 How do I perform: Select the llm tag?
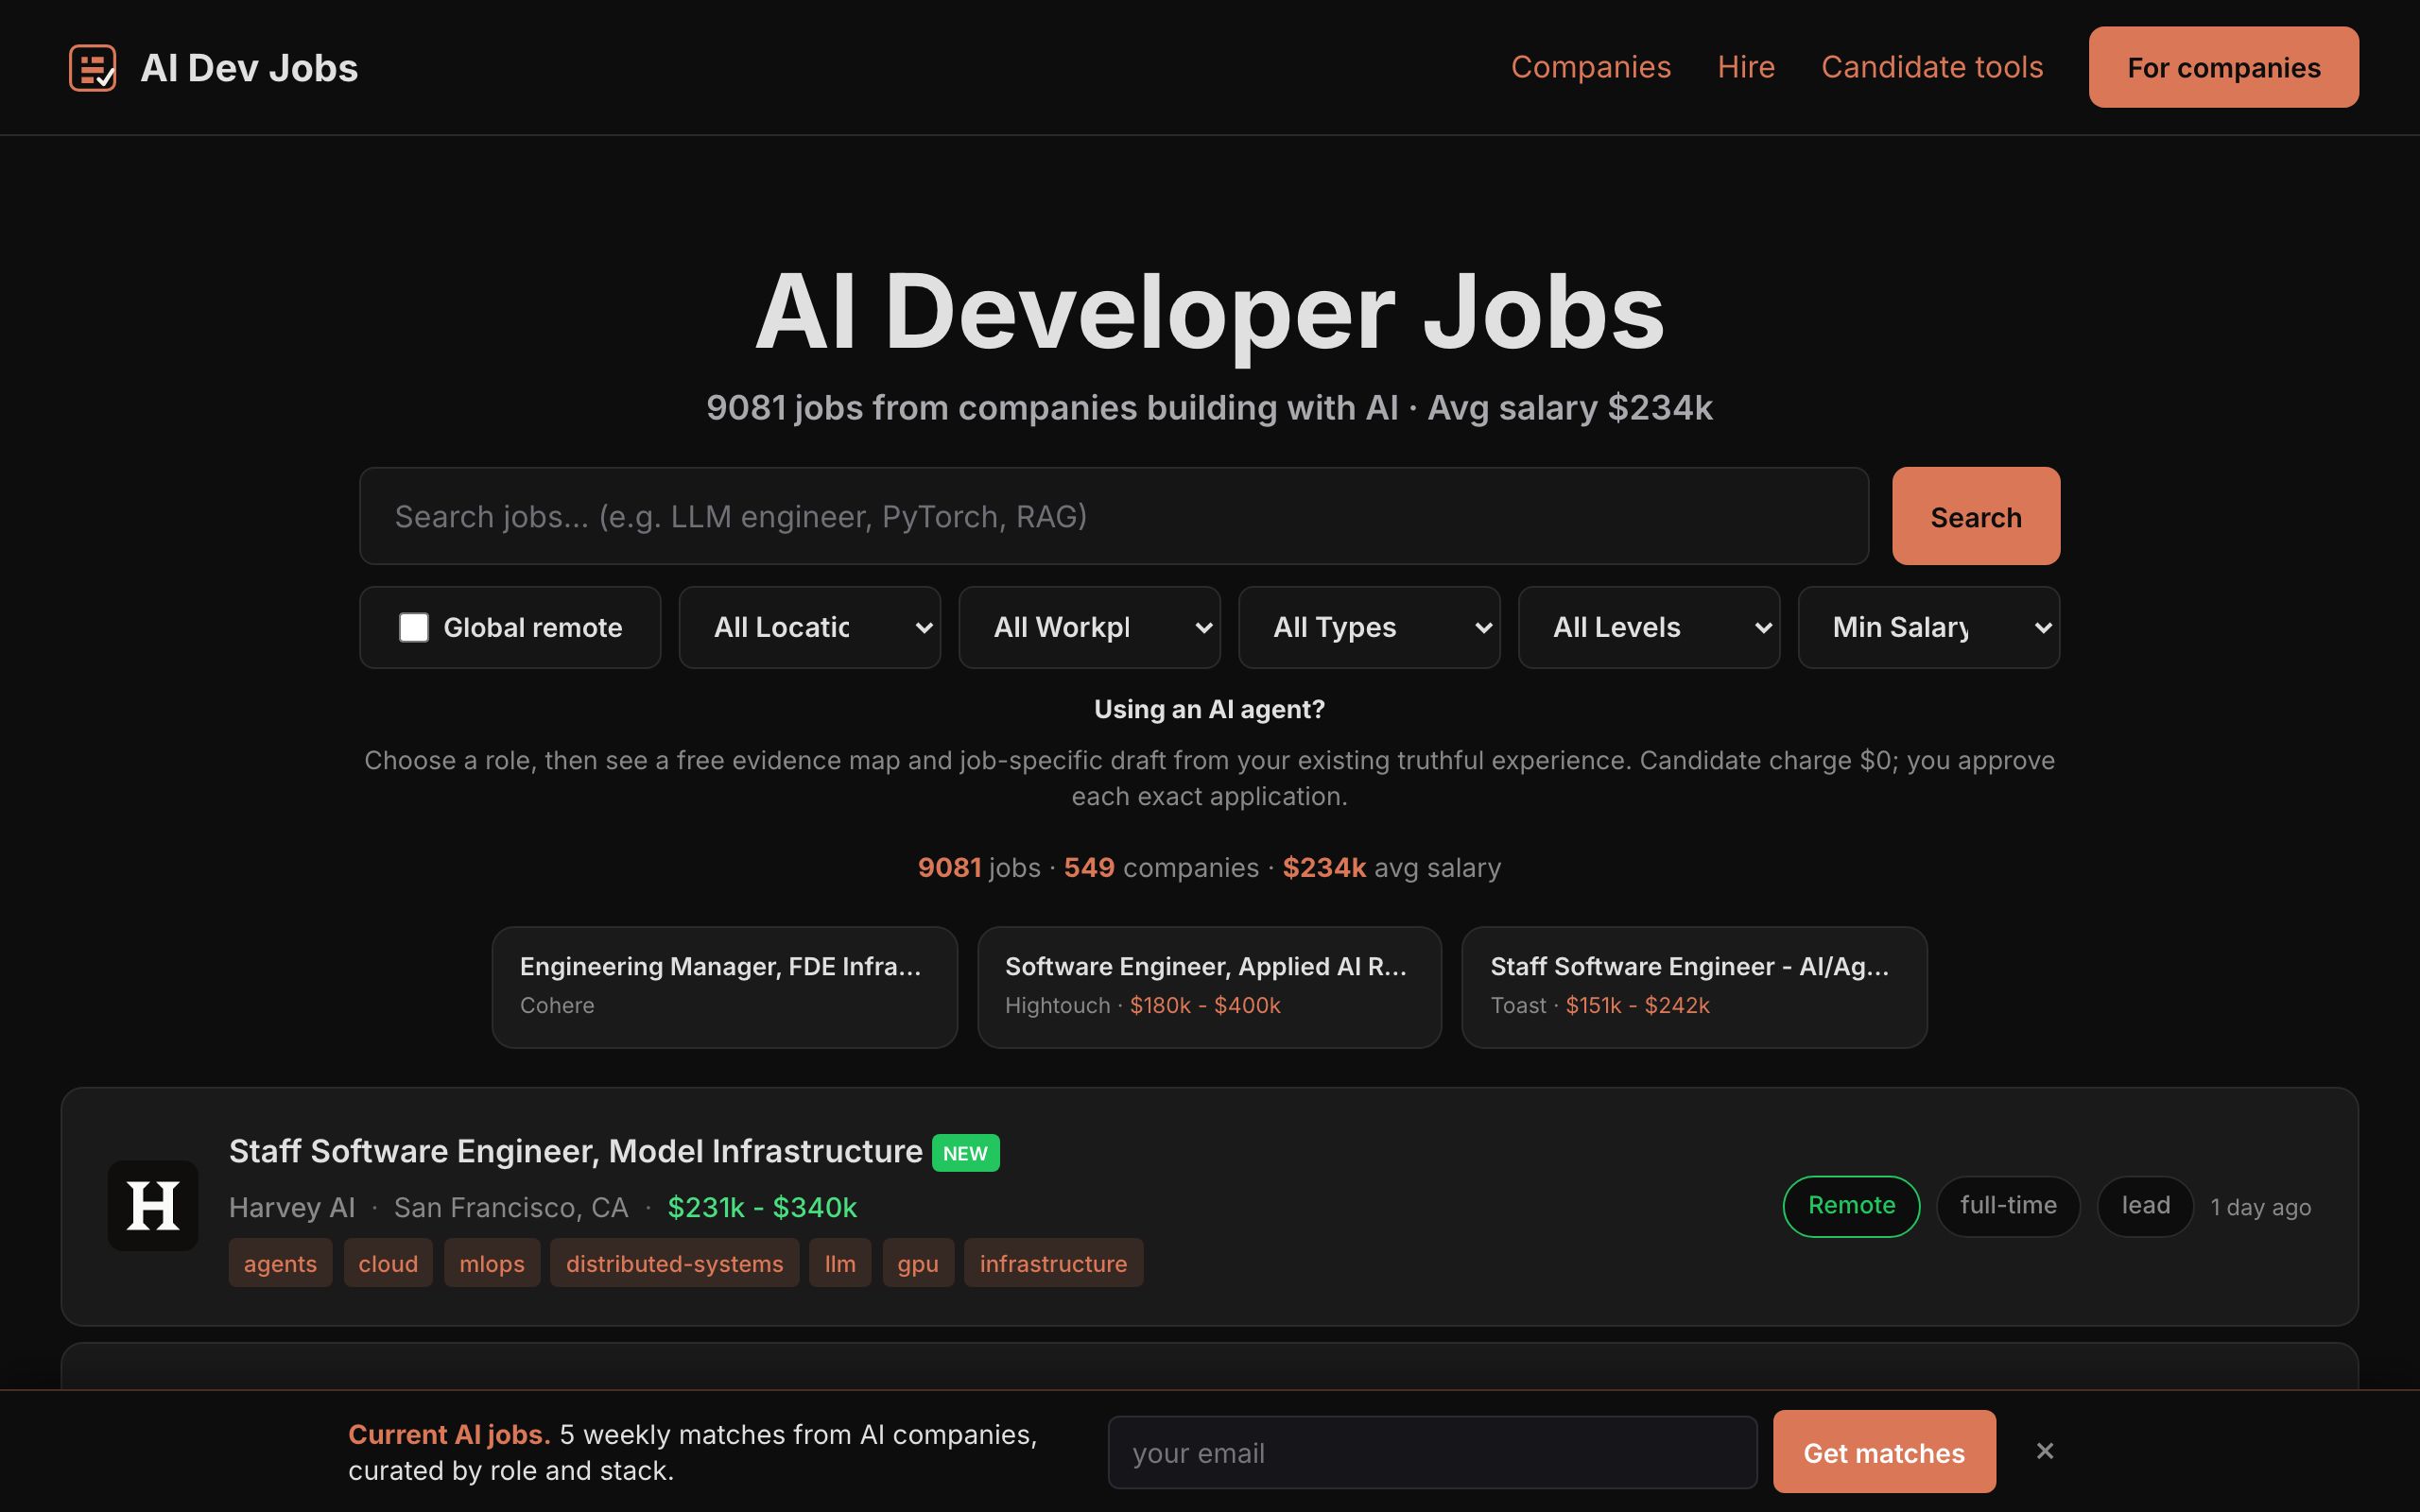tap(840, 1263)
